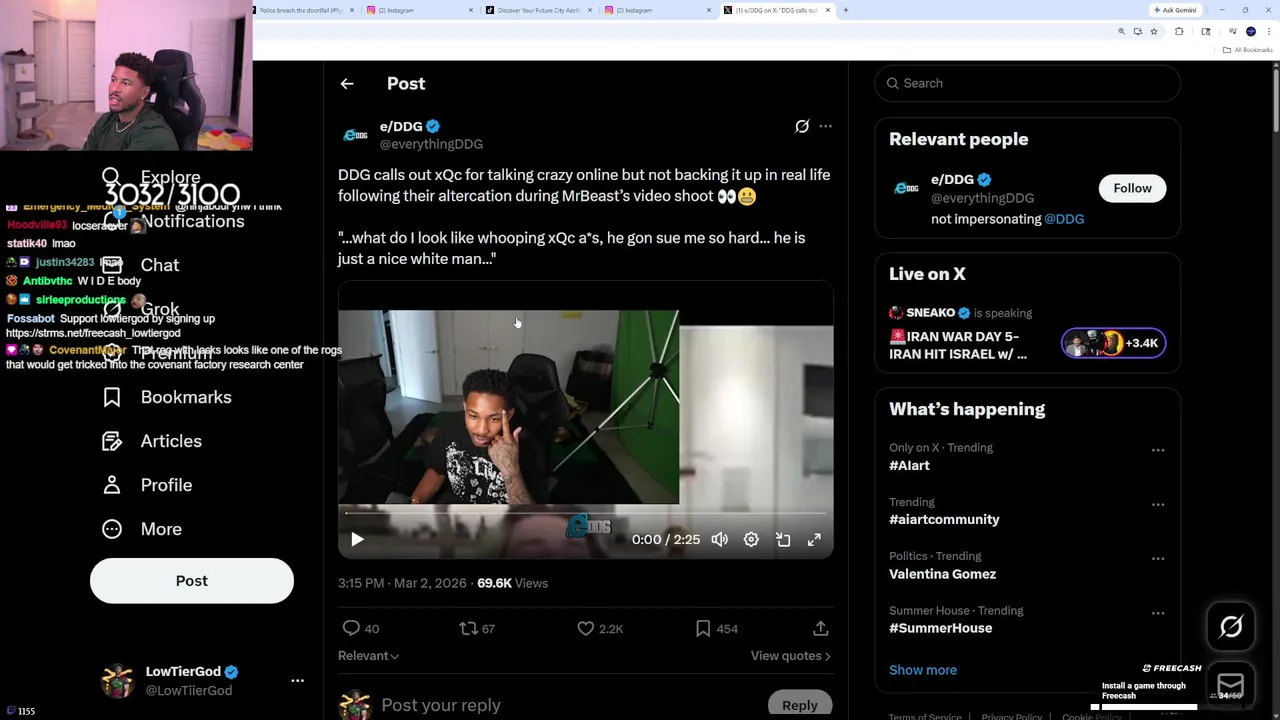Click the 69.6K Views count

pyautogui.click(x=512, y=583)
